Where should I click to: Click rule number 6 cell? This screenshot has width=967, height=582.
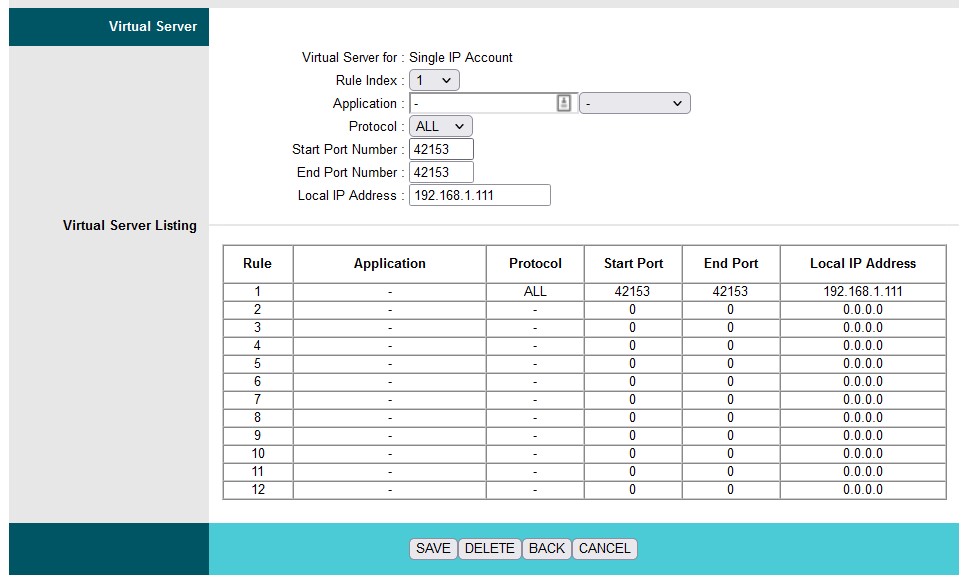coord(258,382)
